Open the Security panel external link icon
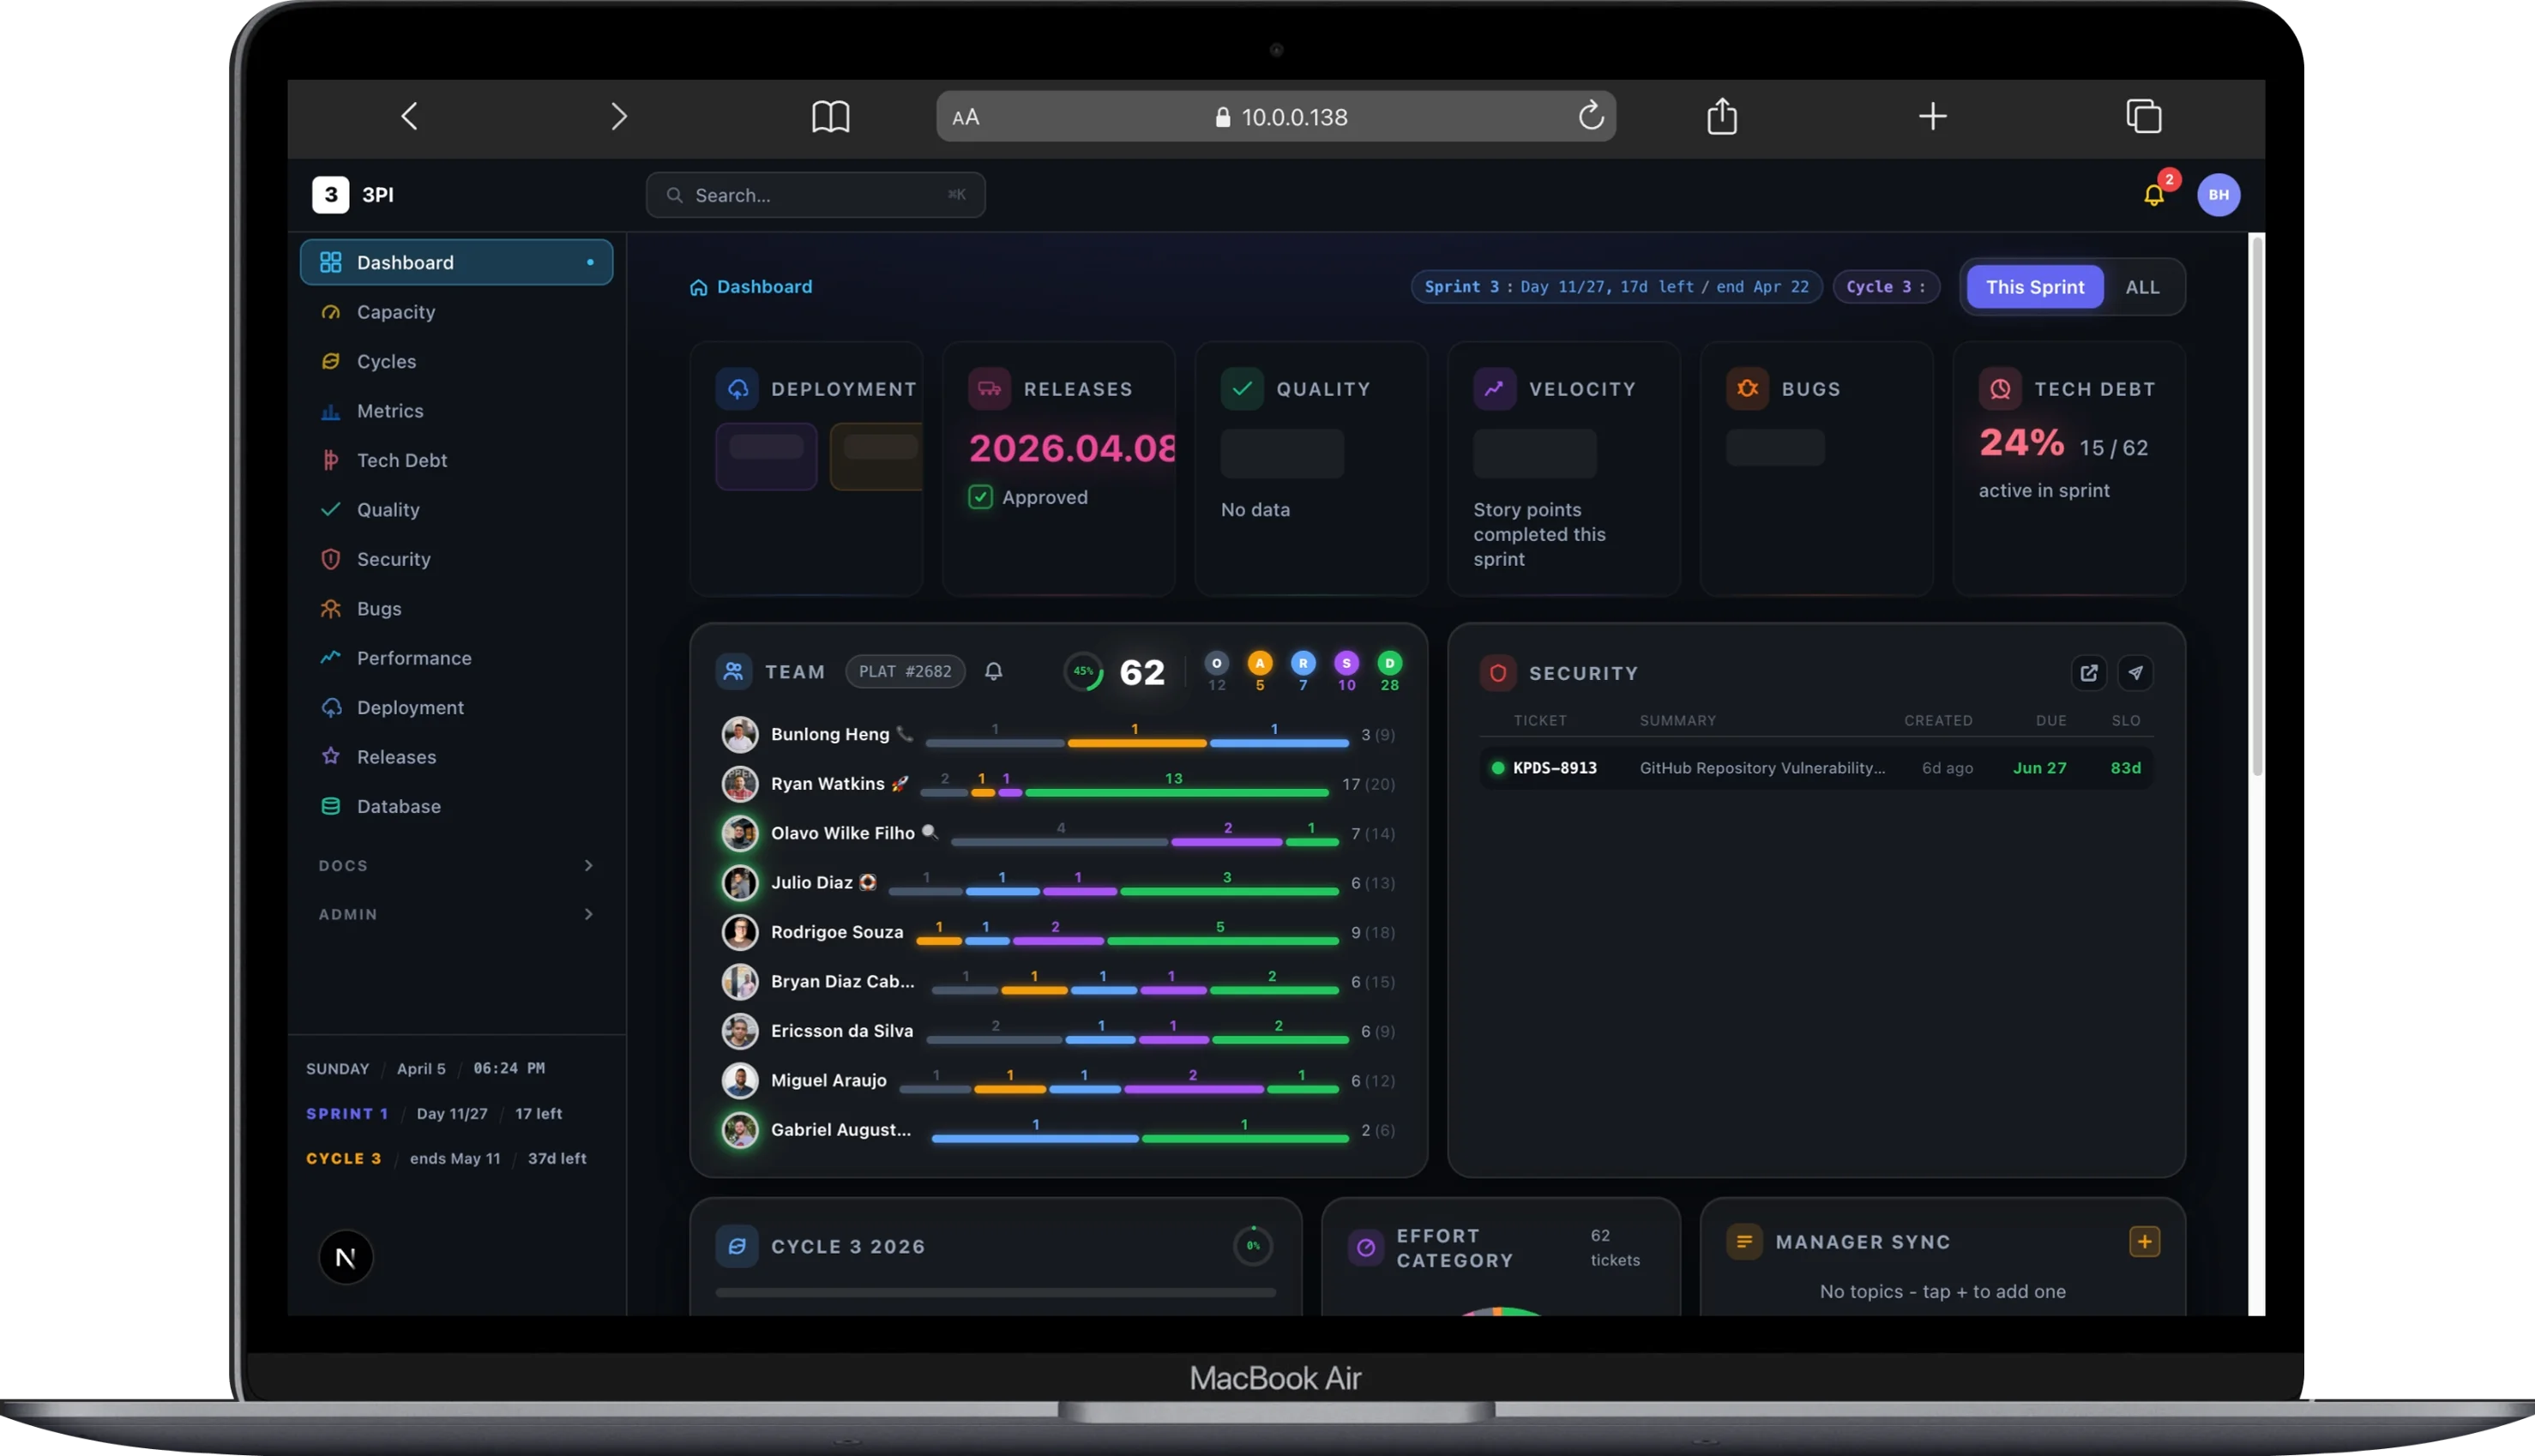Viewport: 2535px width, 1456px height. tap(2089, 673)
